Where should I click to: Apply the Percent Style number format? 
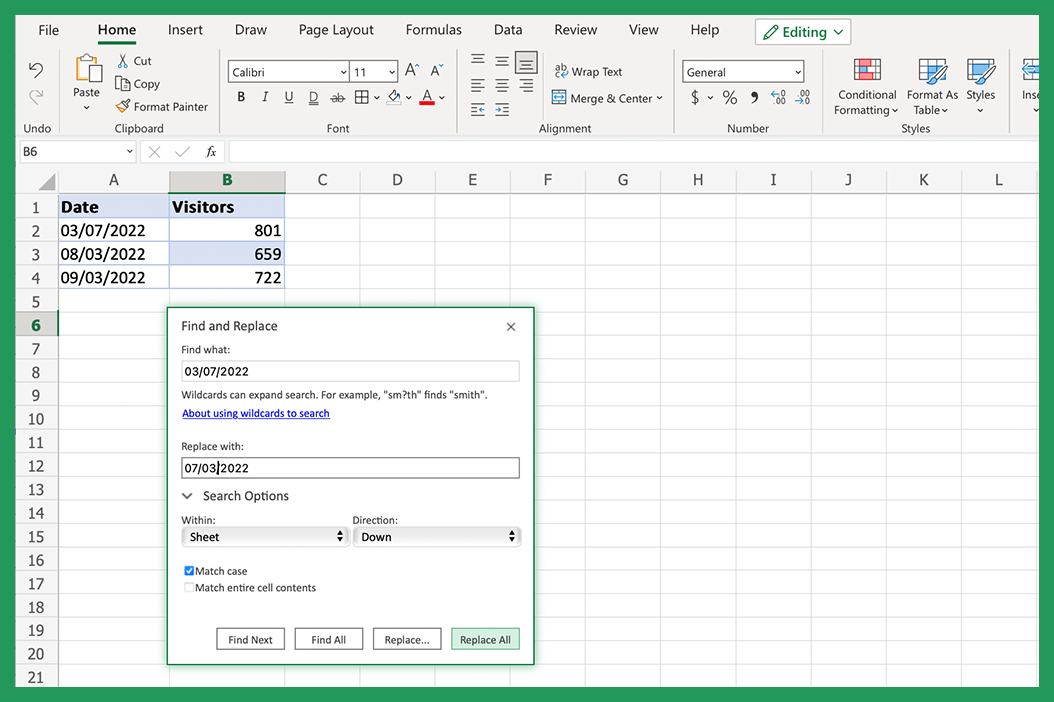coord(729,98)
